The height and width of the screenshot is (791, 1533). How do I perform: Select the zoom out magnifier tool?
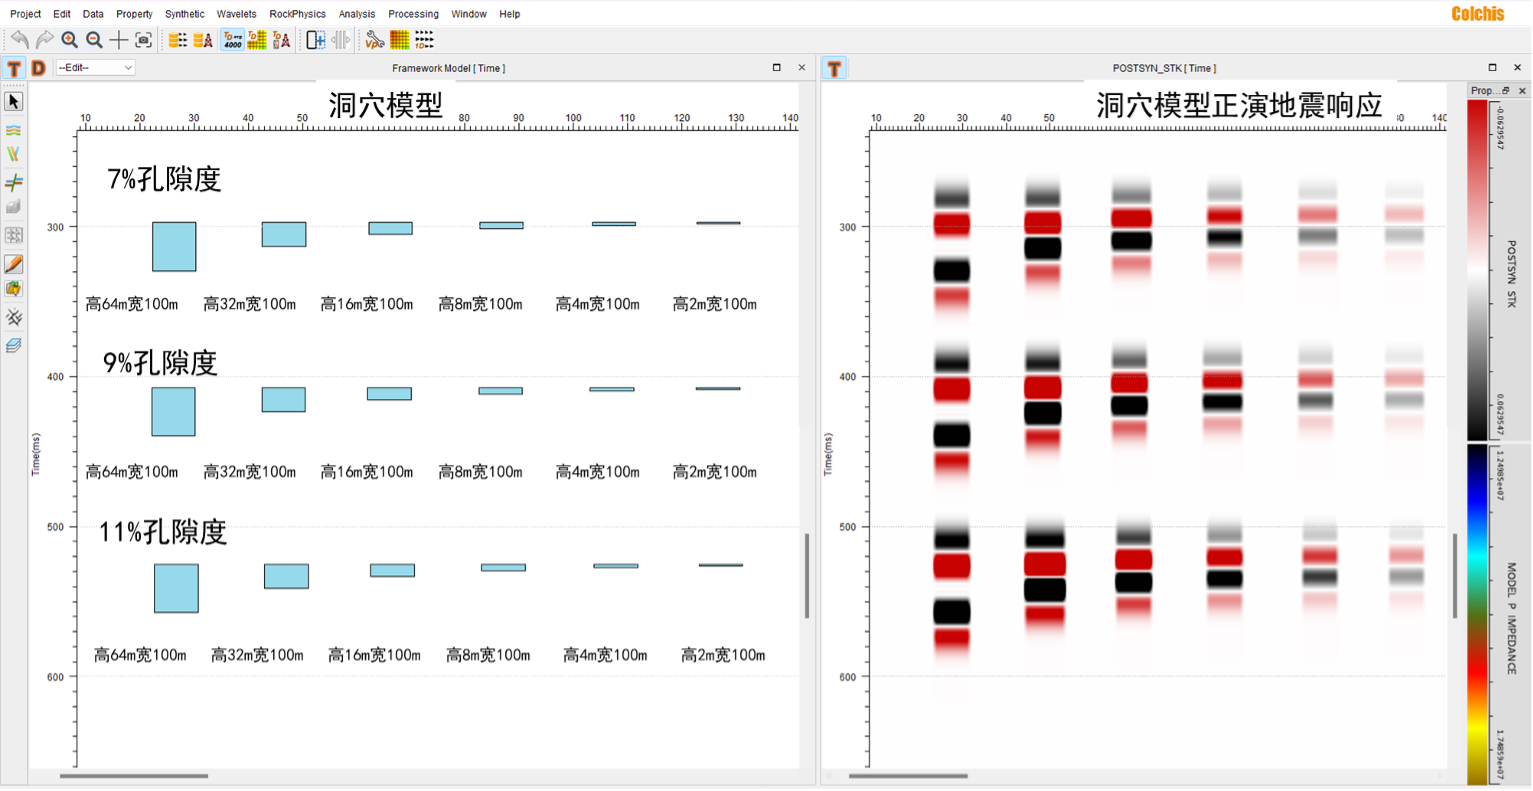click(x=94, y=40)
